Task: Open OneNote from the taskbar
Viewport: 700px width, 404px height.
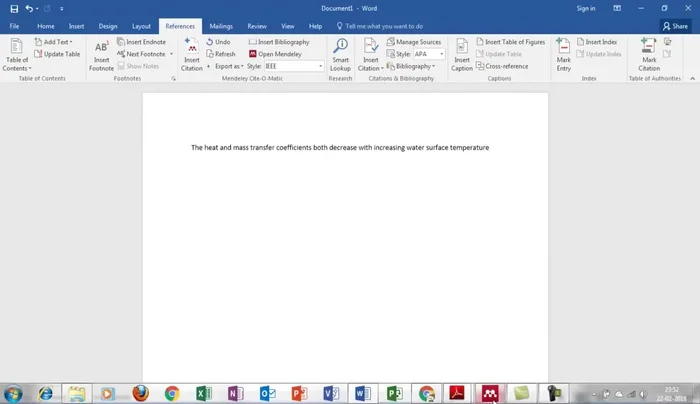Action: pos(235,394)
